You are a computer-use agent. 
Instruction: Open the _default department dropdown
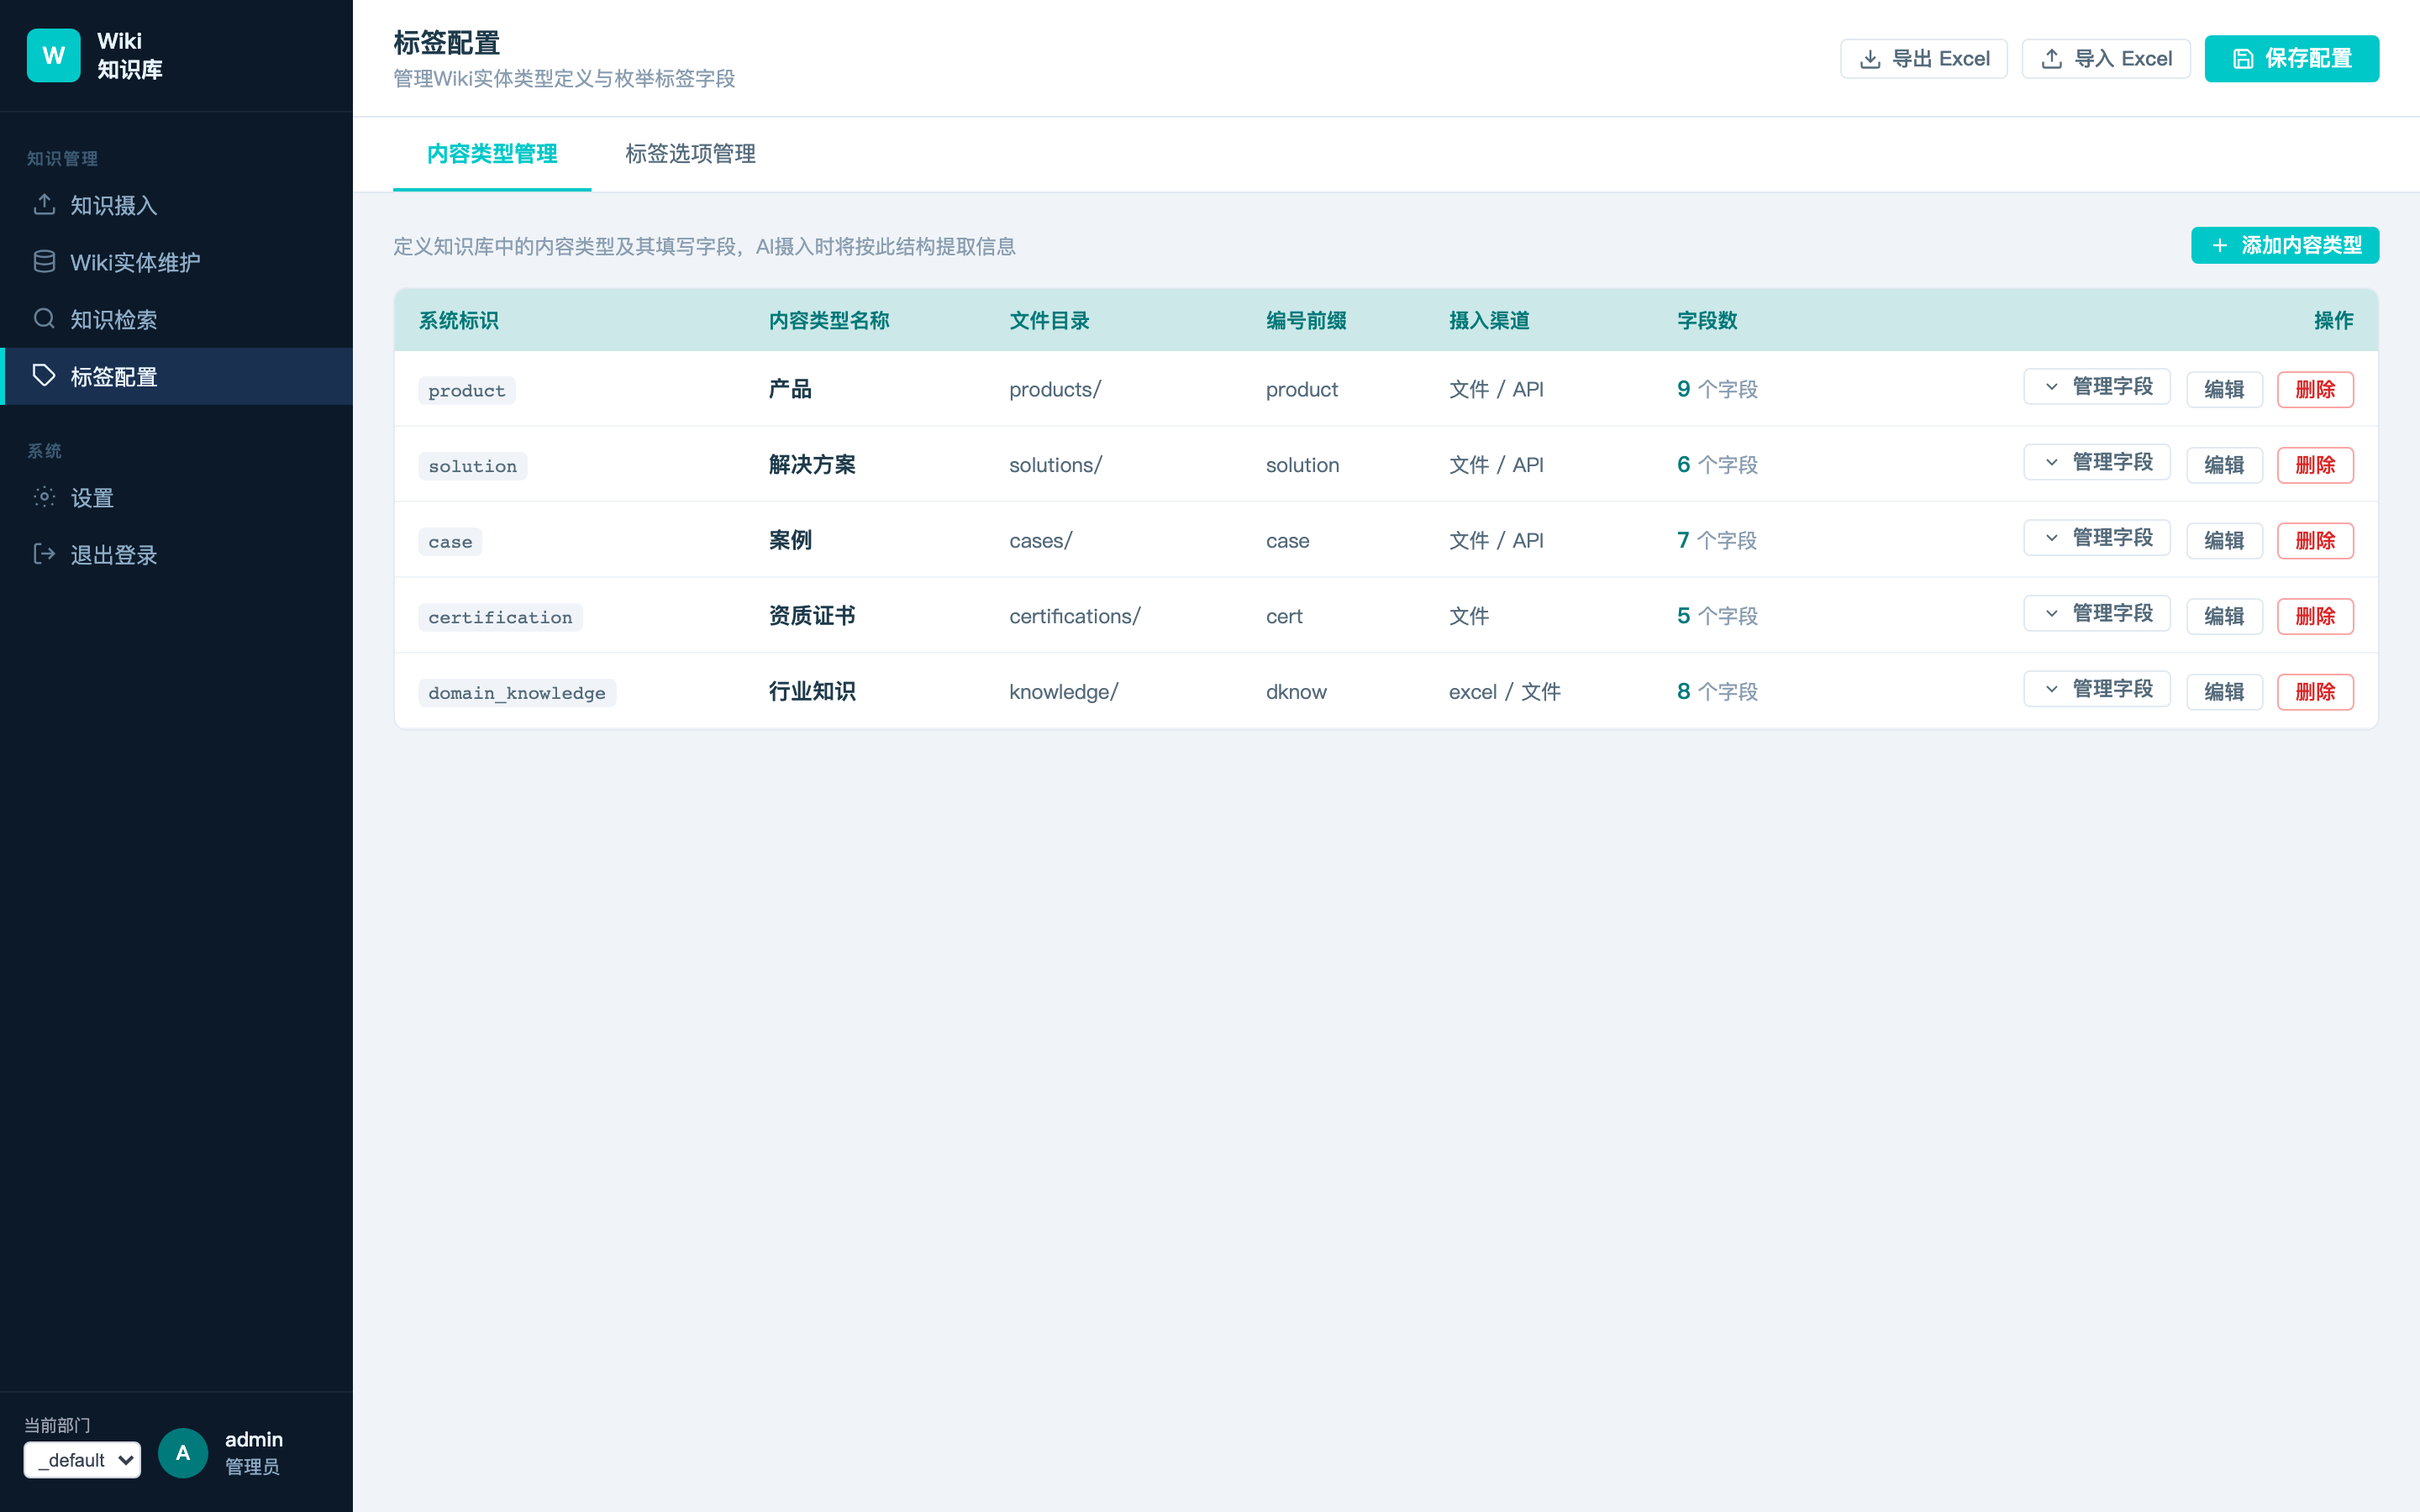click(82, 1460)
